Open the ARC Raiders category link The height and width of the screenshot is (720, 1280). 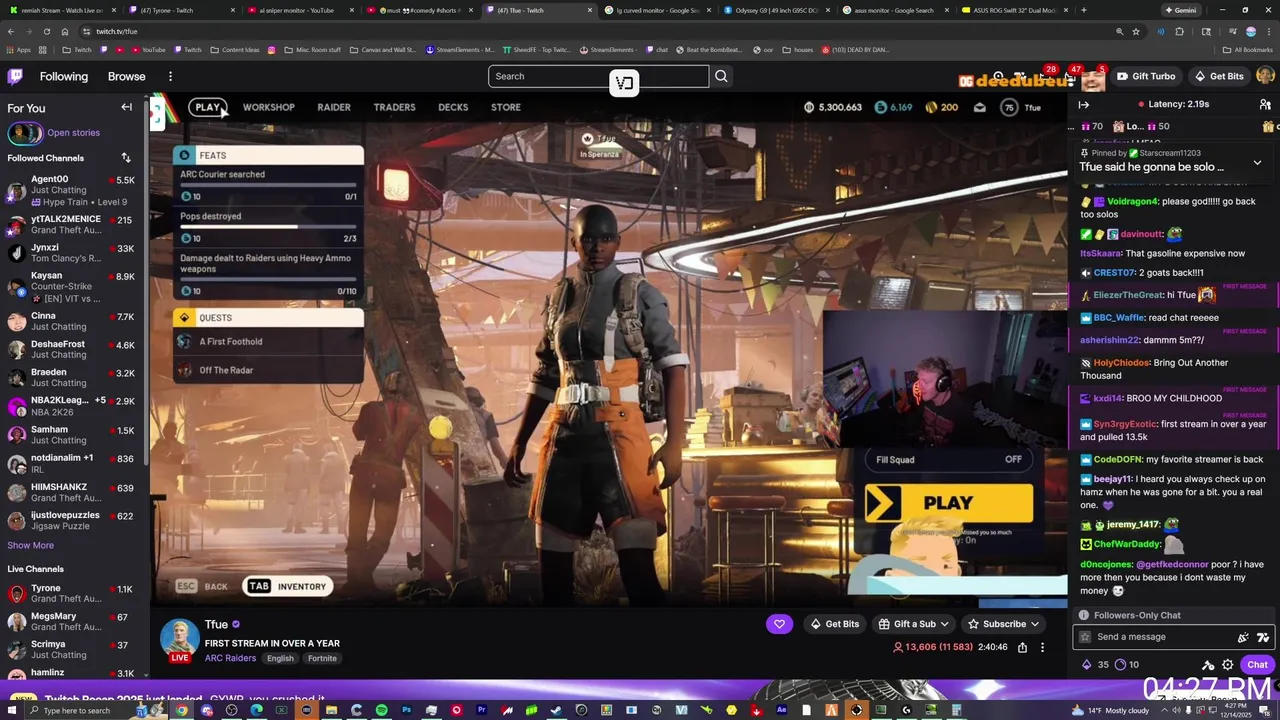(230, 658)
